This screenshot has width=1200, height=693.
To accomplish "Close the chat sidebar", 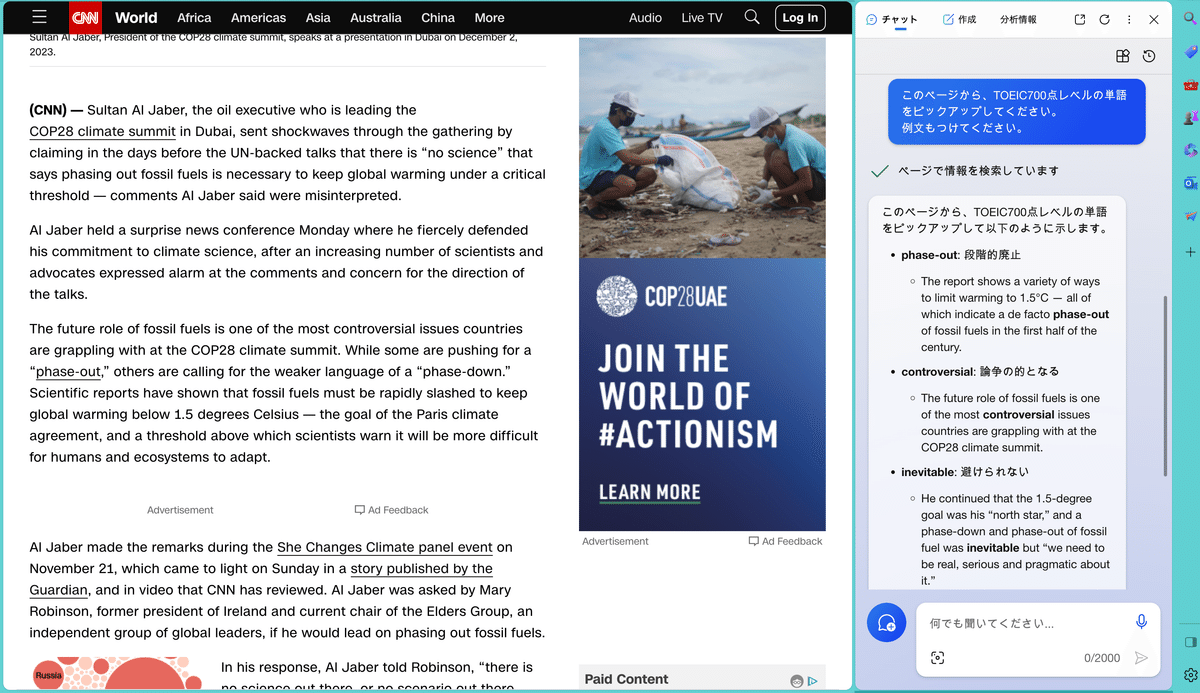I will pyautogui.click(x=1154, y=19).
